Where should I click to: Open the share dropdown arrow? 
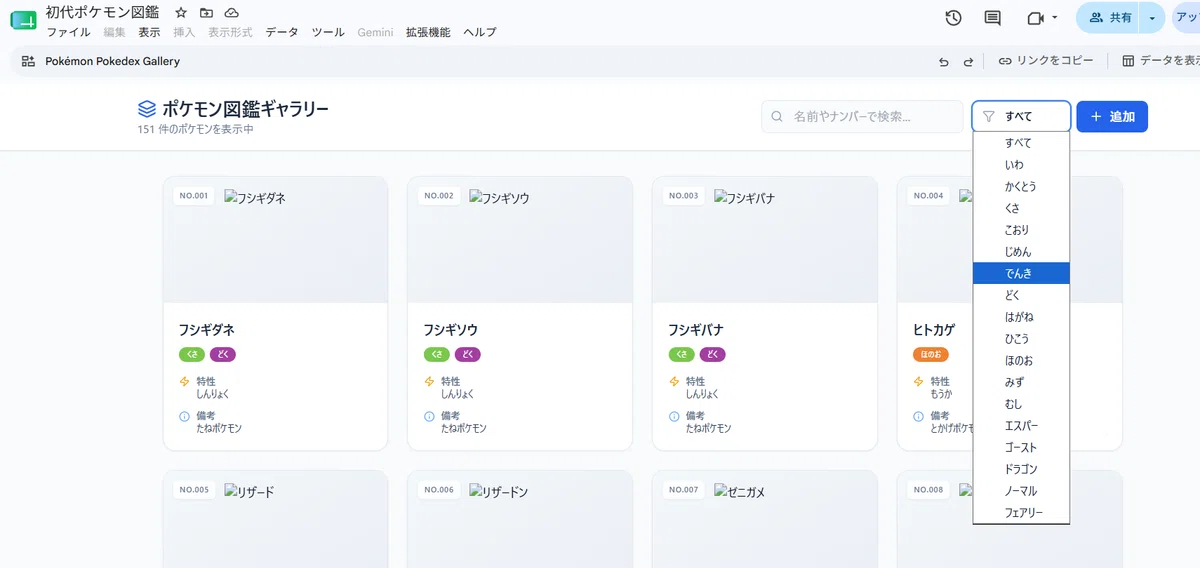[1152, 18]
